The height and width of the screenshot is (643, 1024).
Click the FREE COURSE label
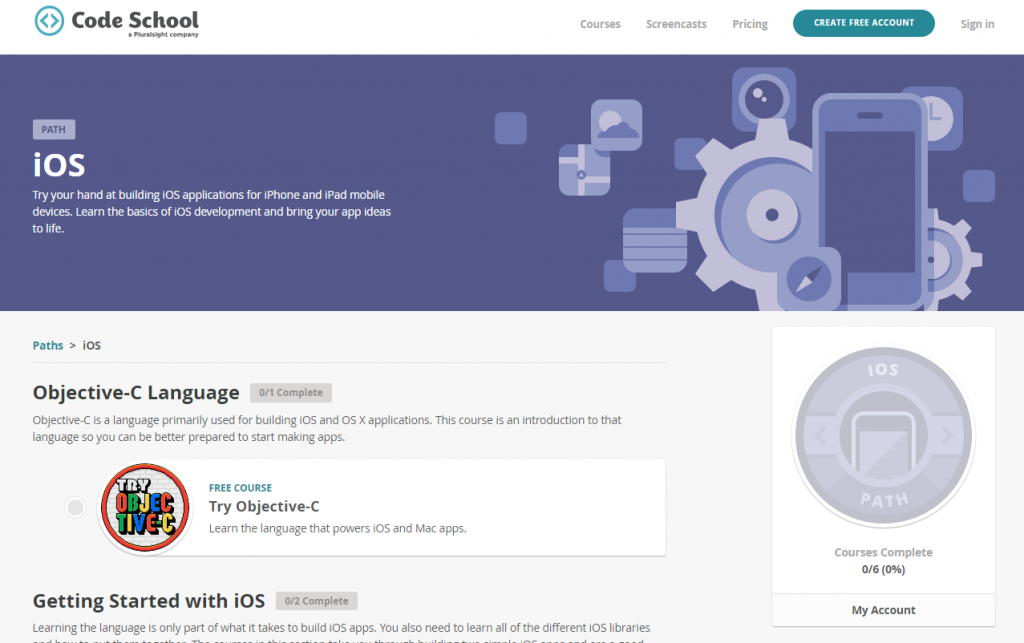[240, 488]
